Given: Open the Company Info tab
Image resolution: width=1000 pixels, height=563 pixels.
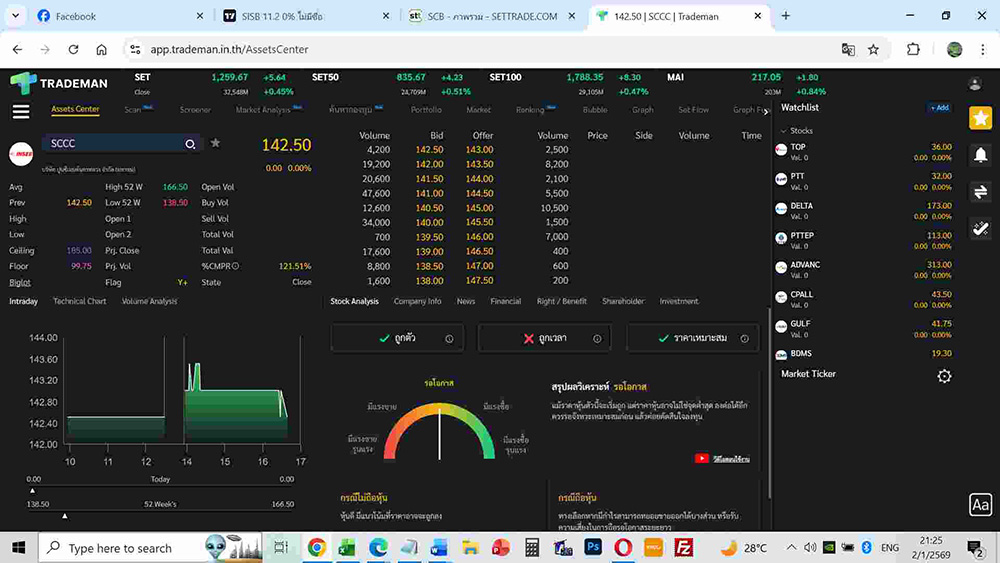Looking at the screenshot, I should (x=417, y=301).
